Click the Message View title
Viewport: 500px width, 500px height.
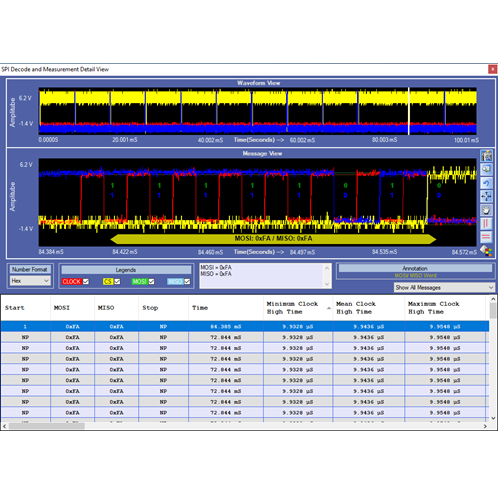[x=262, y=154]
